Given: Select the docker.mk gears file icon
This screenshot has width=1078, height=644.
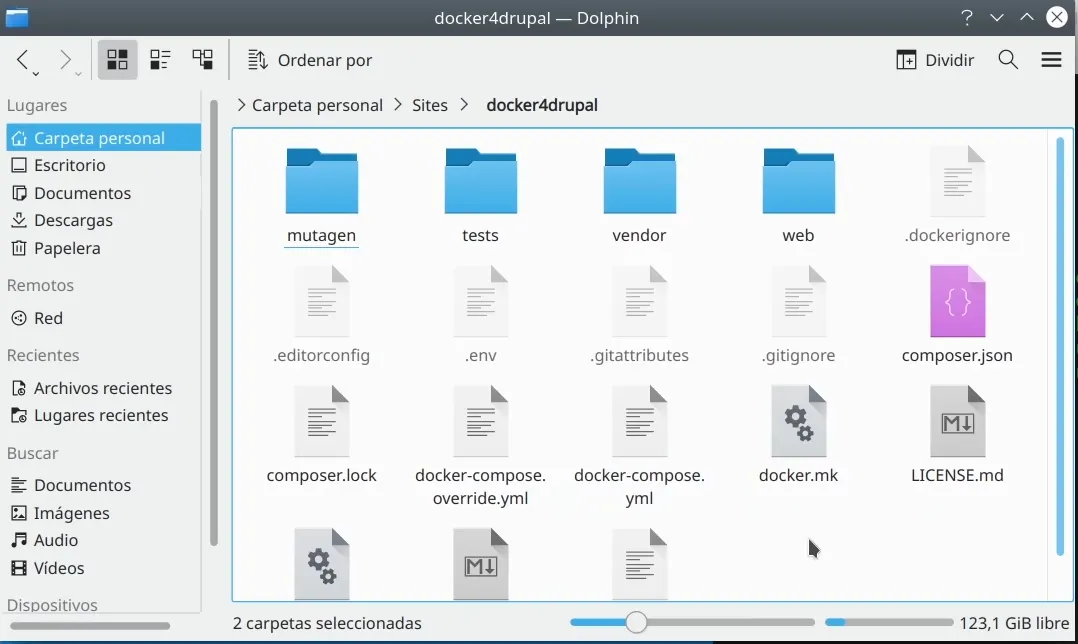Looking at the screenshot, I should 798,421.
